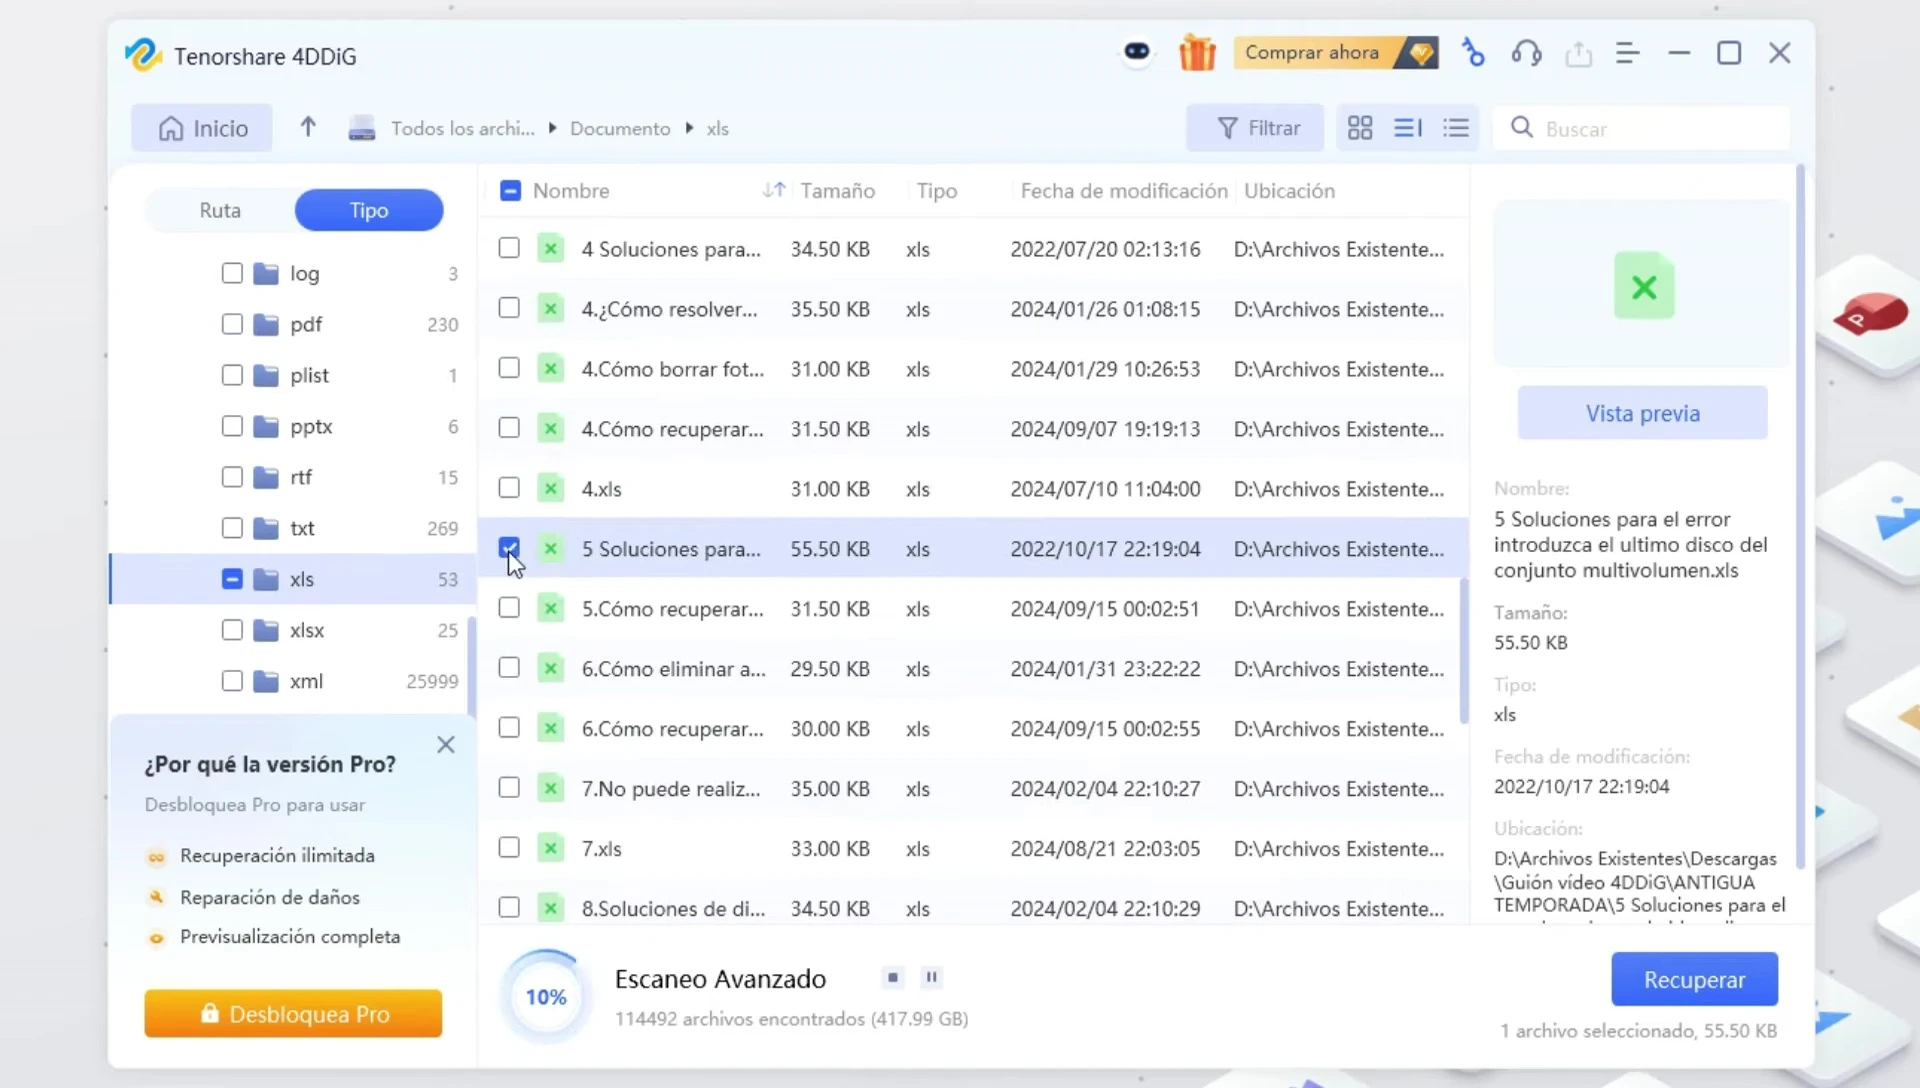Screen dimensions: 1920x1088
Task: Open the Filtrar filter options
Action: point(1255,128)
